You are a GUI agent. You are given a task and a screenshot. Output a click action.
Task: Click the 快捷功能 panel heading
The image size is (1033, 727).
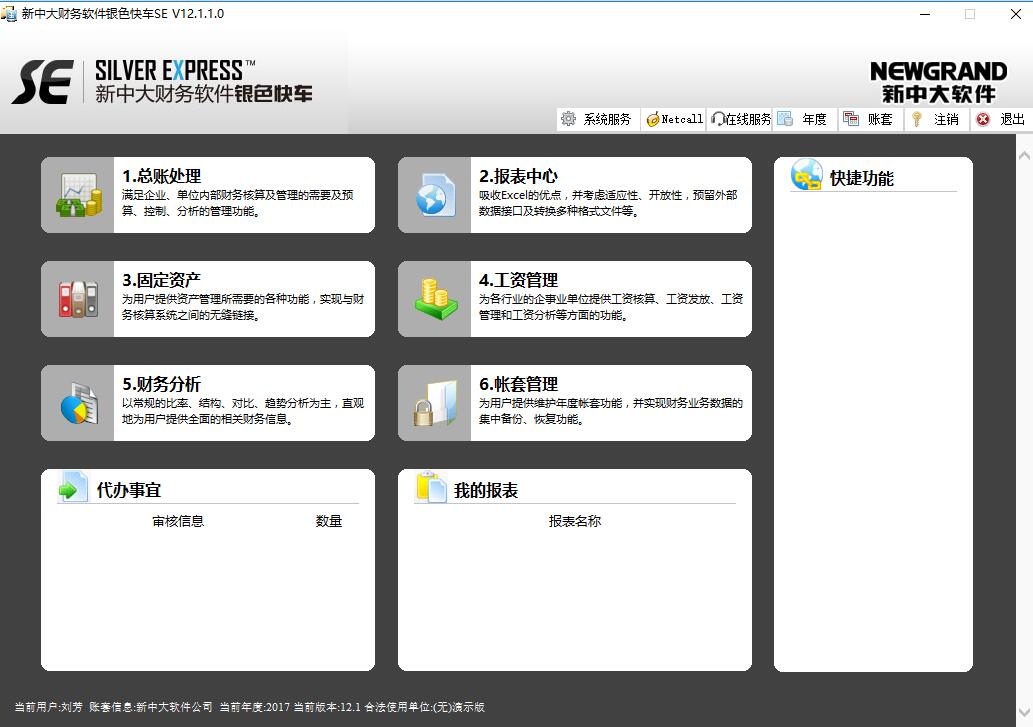click(862, 178)
